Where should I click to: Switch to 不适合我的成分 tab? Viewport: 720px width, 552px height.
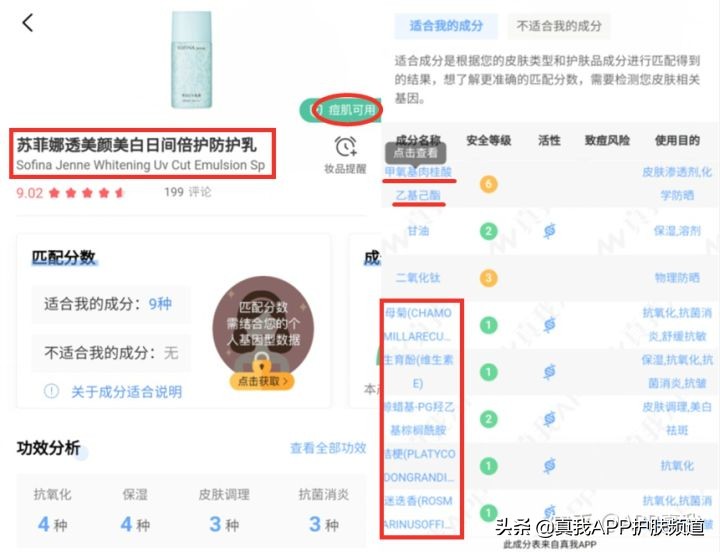559,26
